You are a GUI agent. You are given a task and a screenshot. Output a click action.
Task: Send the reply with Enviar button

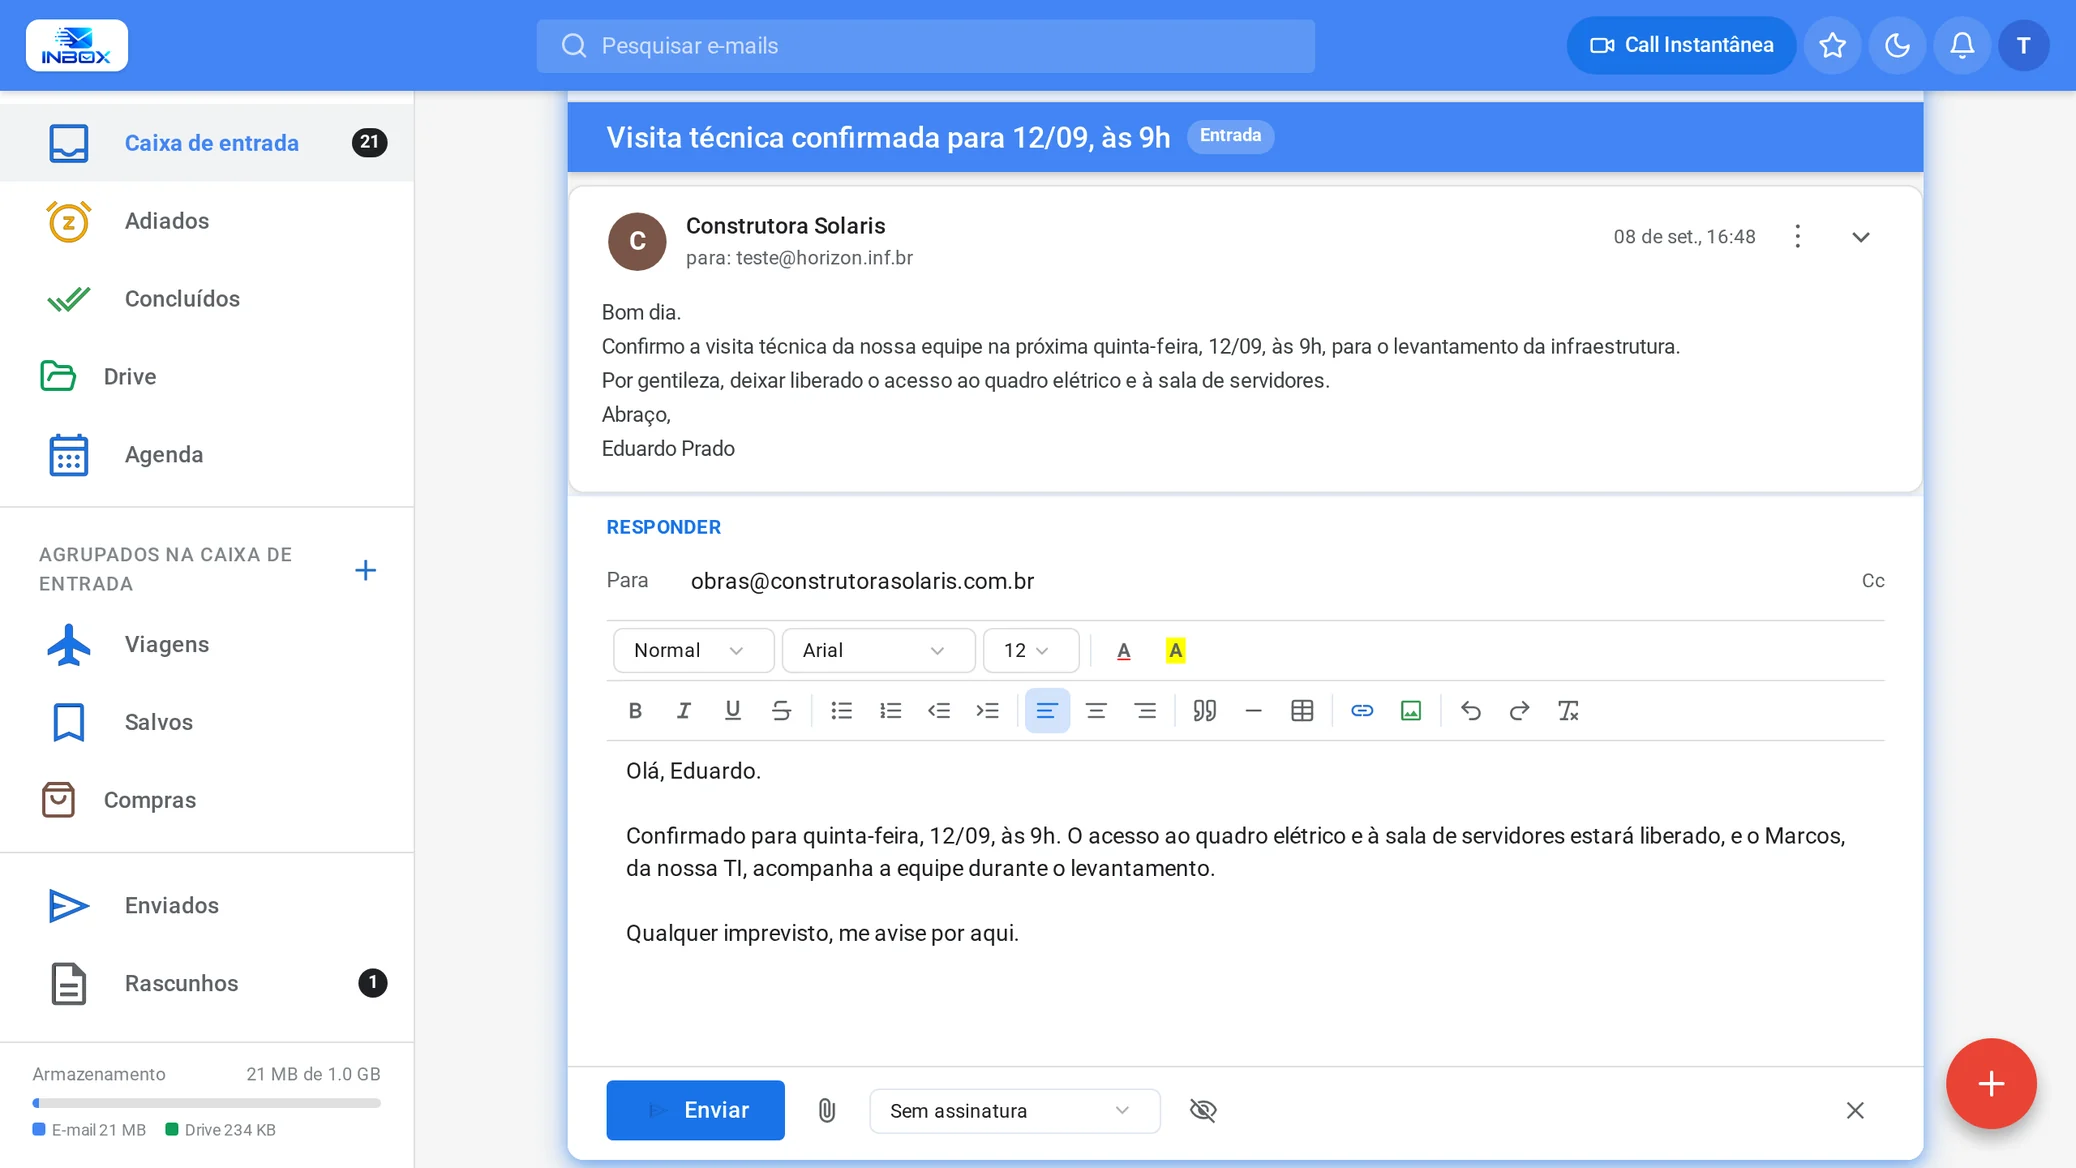point(695,1110)
